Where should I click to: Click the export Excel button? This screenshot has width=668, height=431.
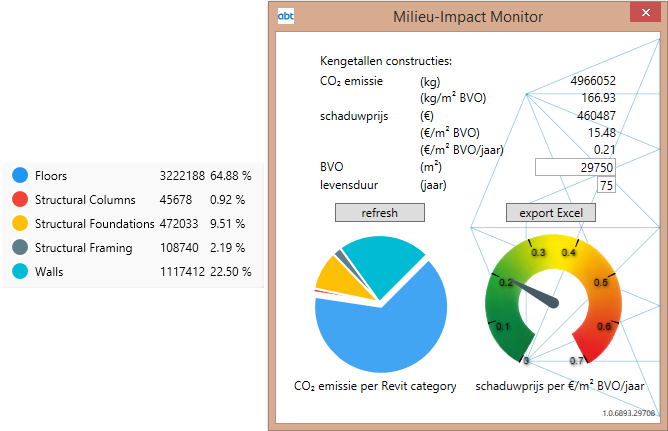pyautogui.click(x=550, y=213)
